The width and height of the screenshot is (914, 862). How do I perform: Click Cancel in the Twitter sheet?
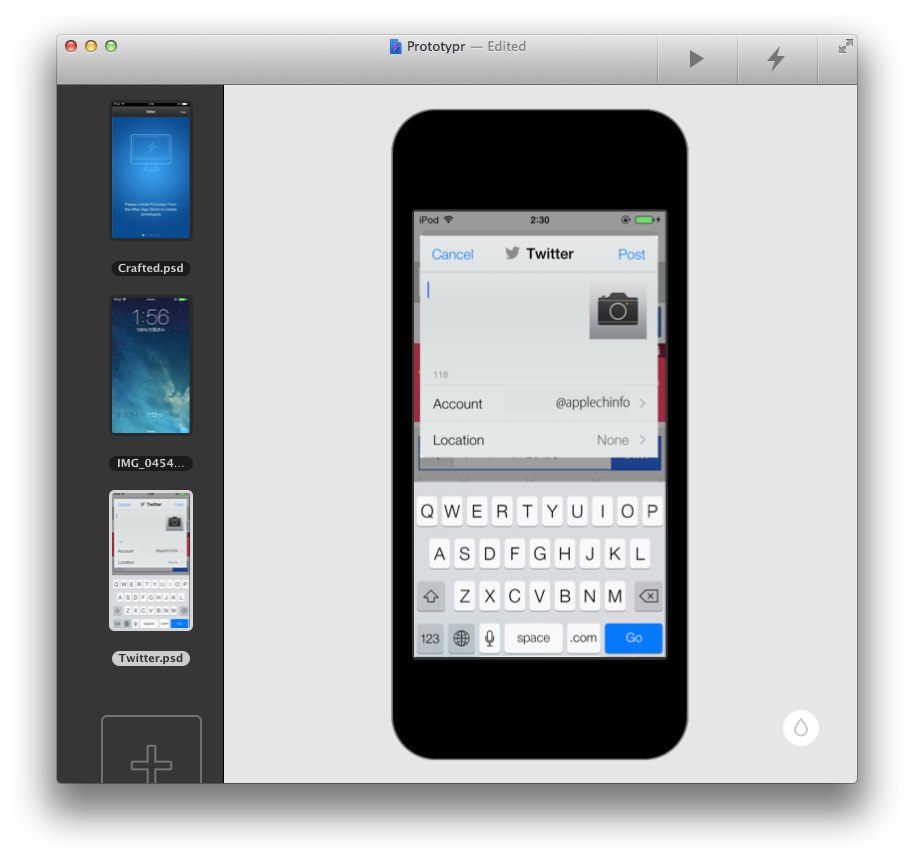[x=452, y=254]
